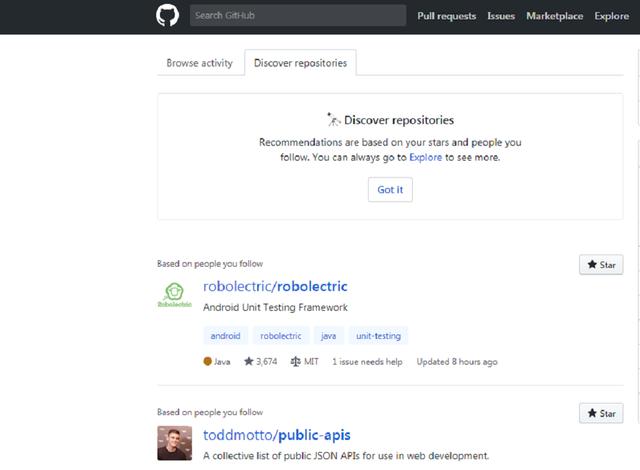640x470 pixels.
Task: Follow the Explore link in recommendations text
Action: [424, 157]
